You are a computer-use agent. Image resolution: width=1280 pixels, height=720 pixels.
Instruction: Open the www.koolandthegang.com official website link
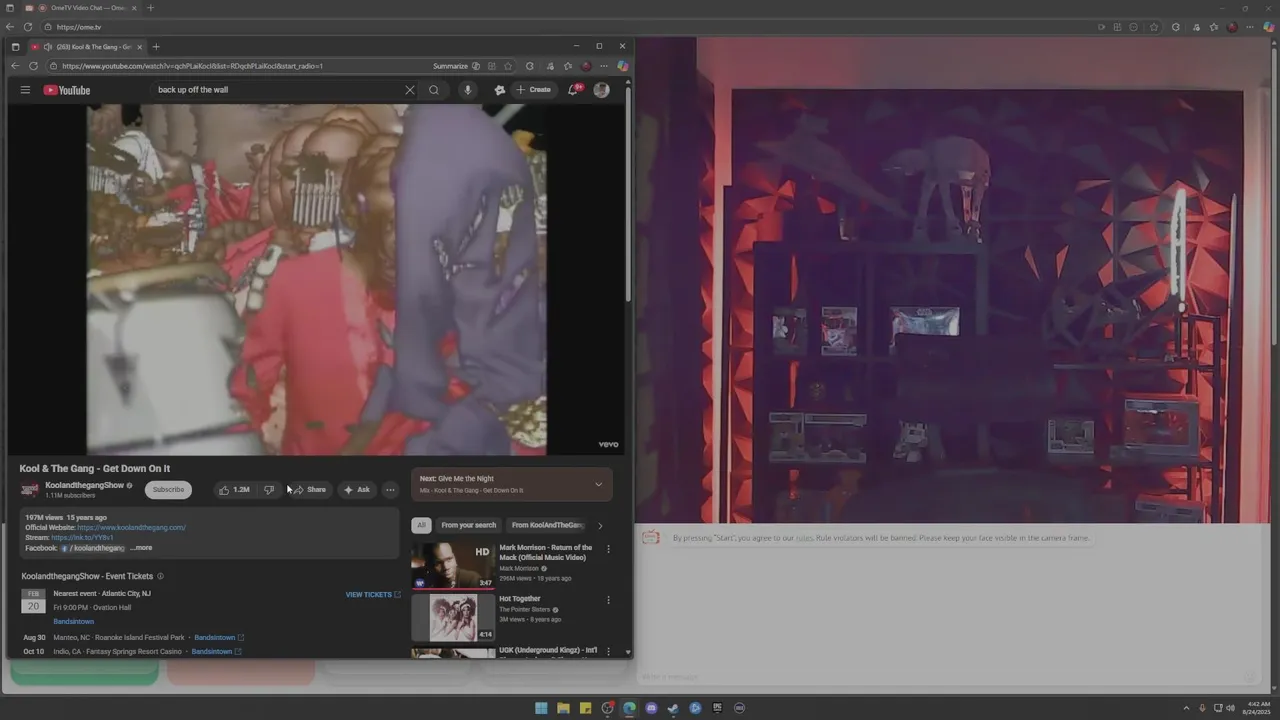point(131,527)
